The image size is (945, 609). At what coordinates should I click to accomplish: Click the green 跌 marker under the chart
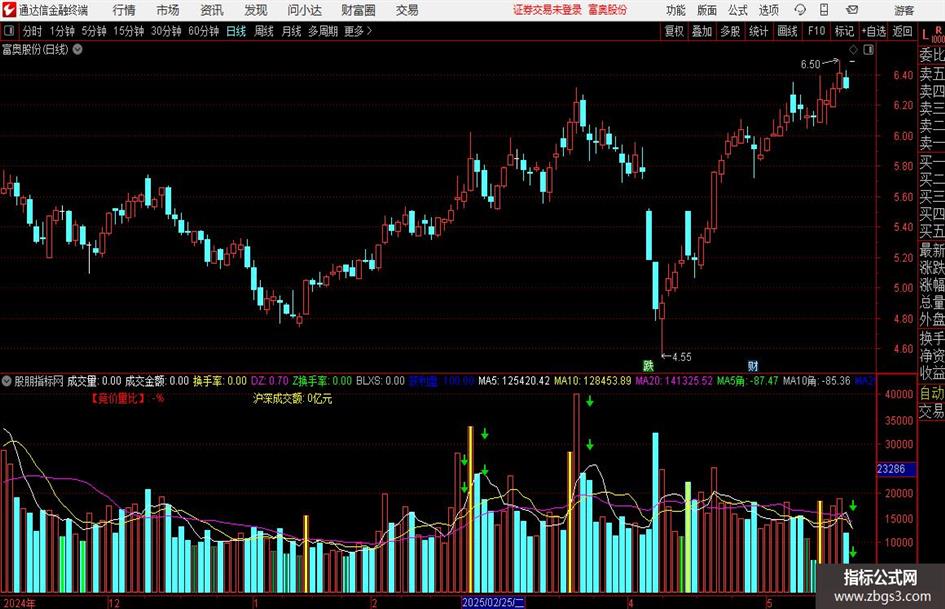[648, 365]
